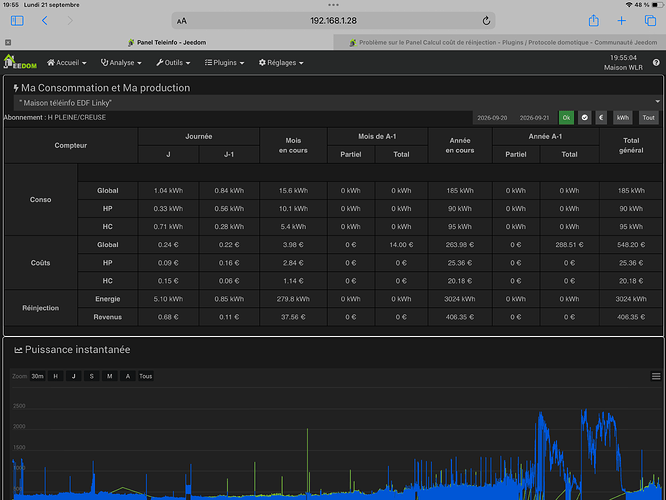
Task: Add a new tab with plus icon
Action: (x=621, y=20)
